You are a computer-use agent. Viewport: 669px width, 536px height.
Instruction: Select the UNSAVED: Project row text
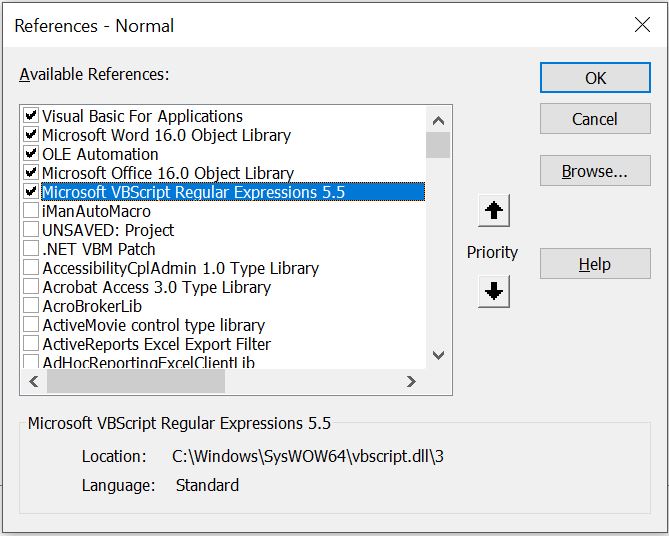coord(108,230)
